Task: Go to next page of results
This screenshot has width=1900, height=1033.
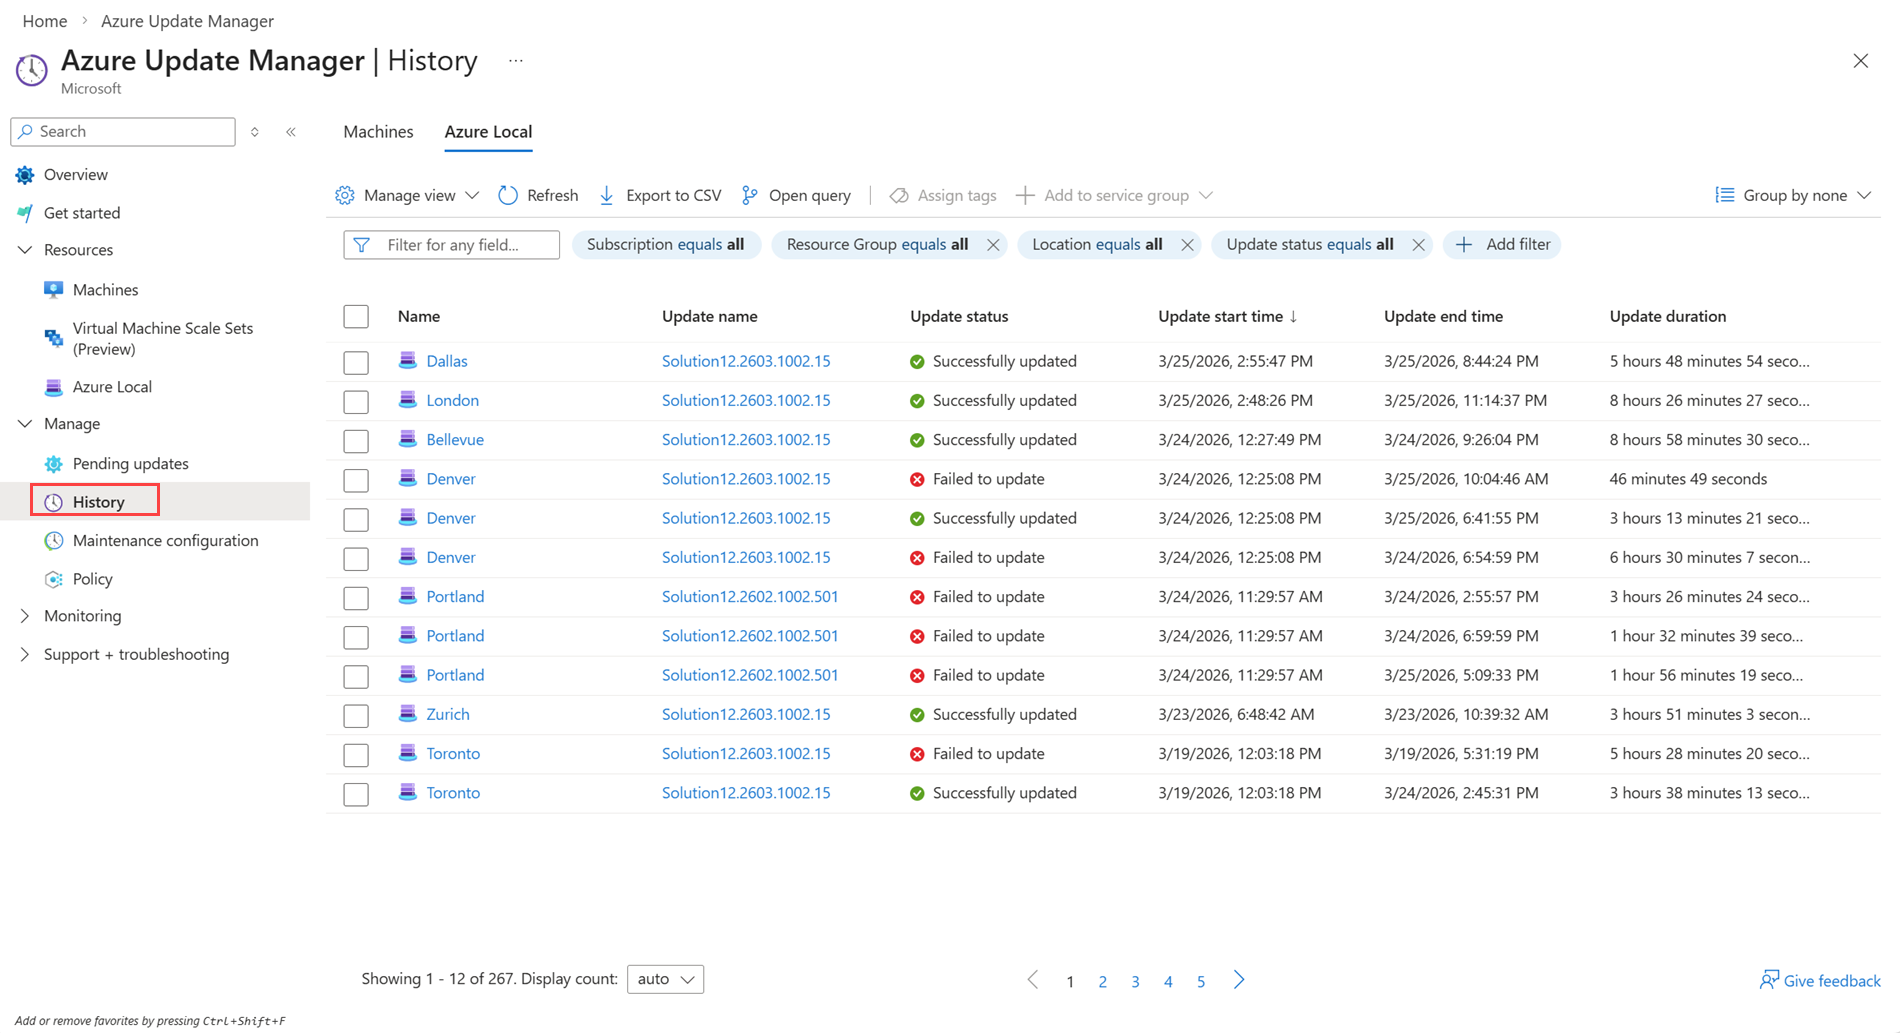Action: [1239, 980]
